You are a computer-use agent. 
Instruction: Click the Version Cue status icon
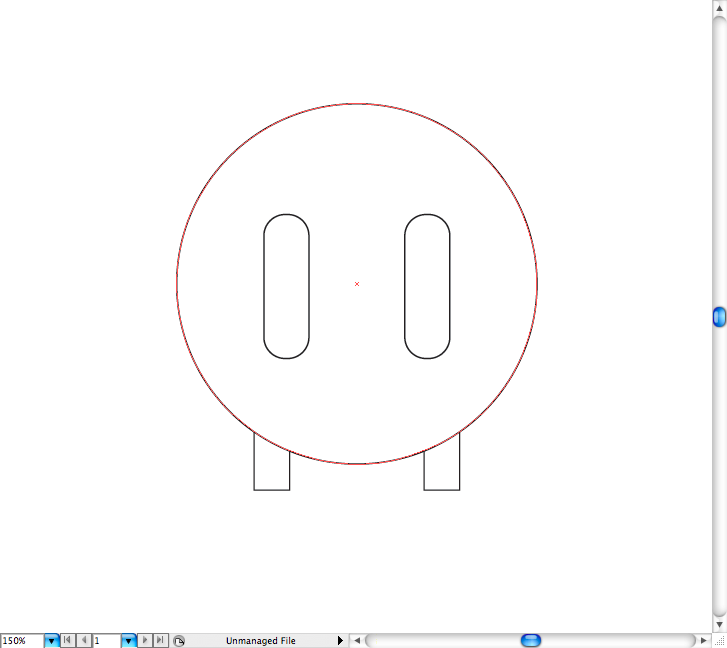(178, 640)
